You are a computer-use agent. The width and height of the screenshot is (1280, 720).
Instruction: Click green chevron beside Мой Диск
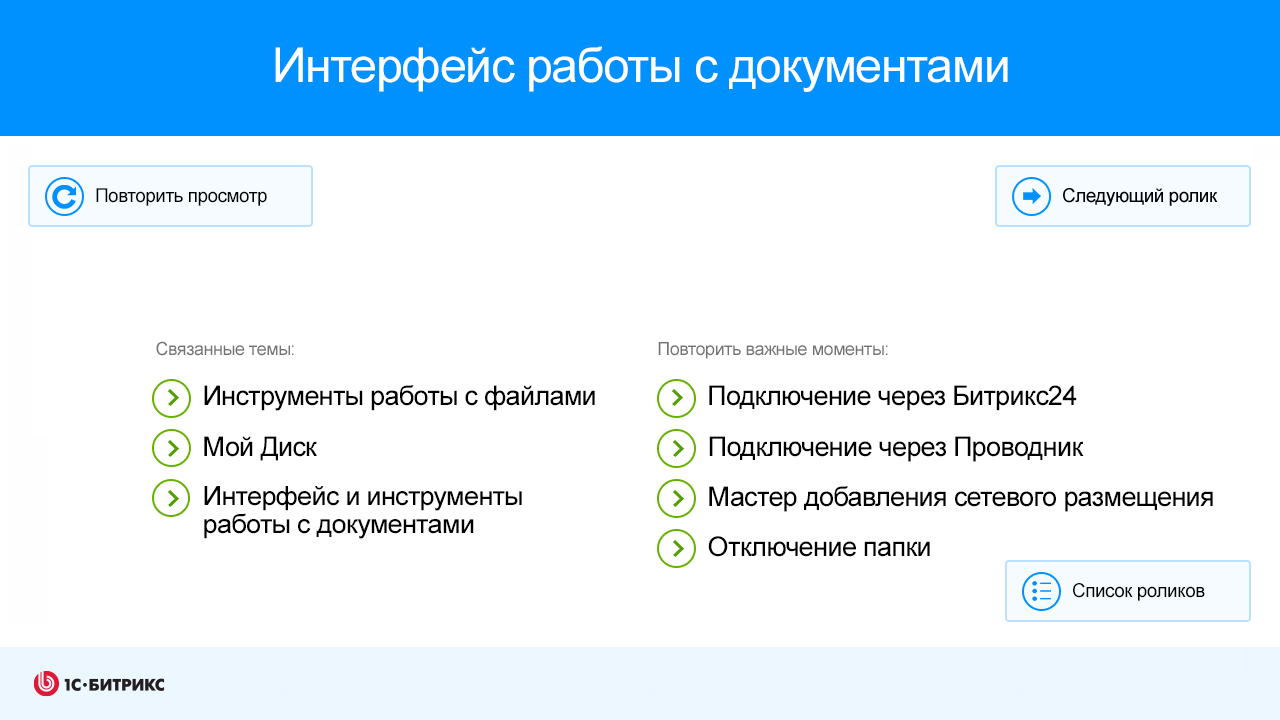tap(171, 448)
